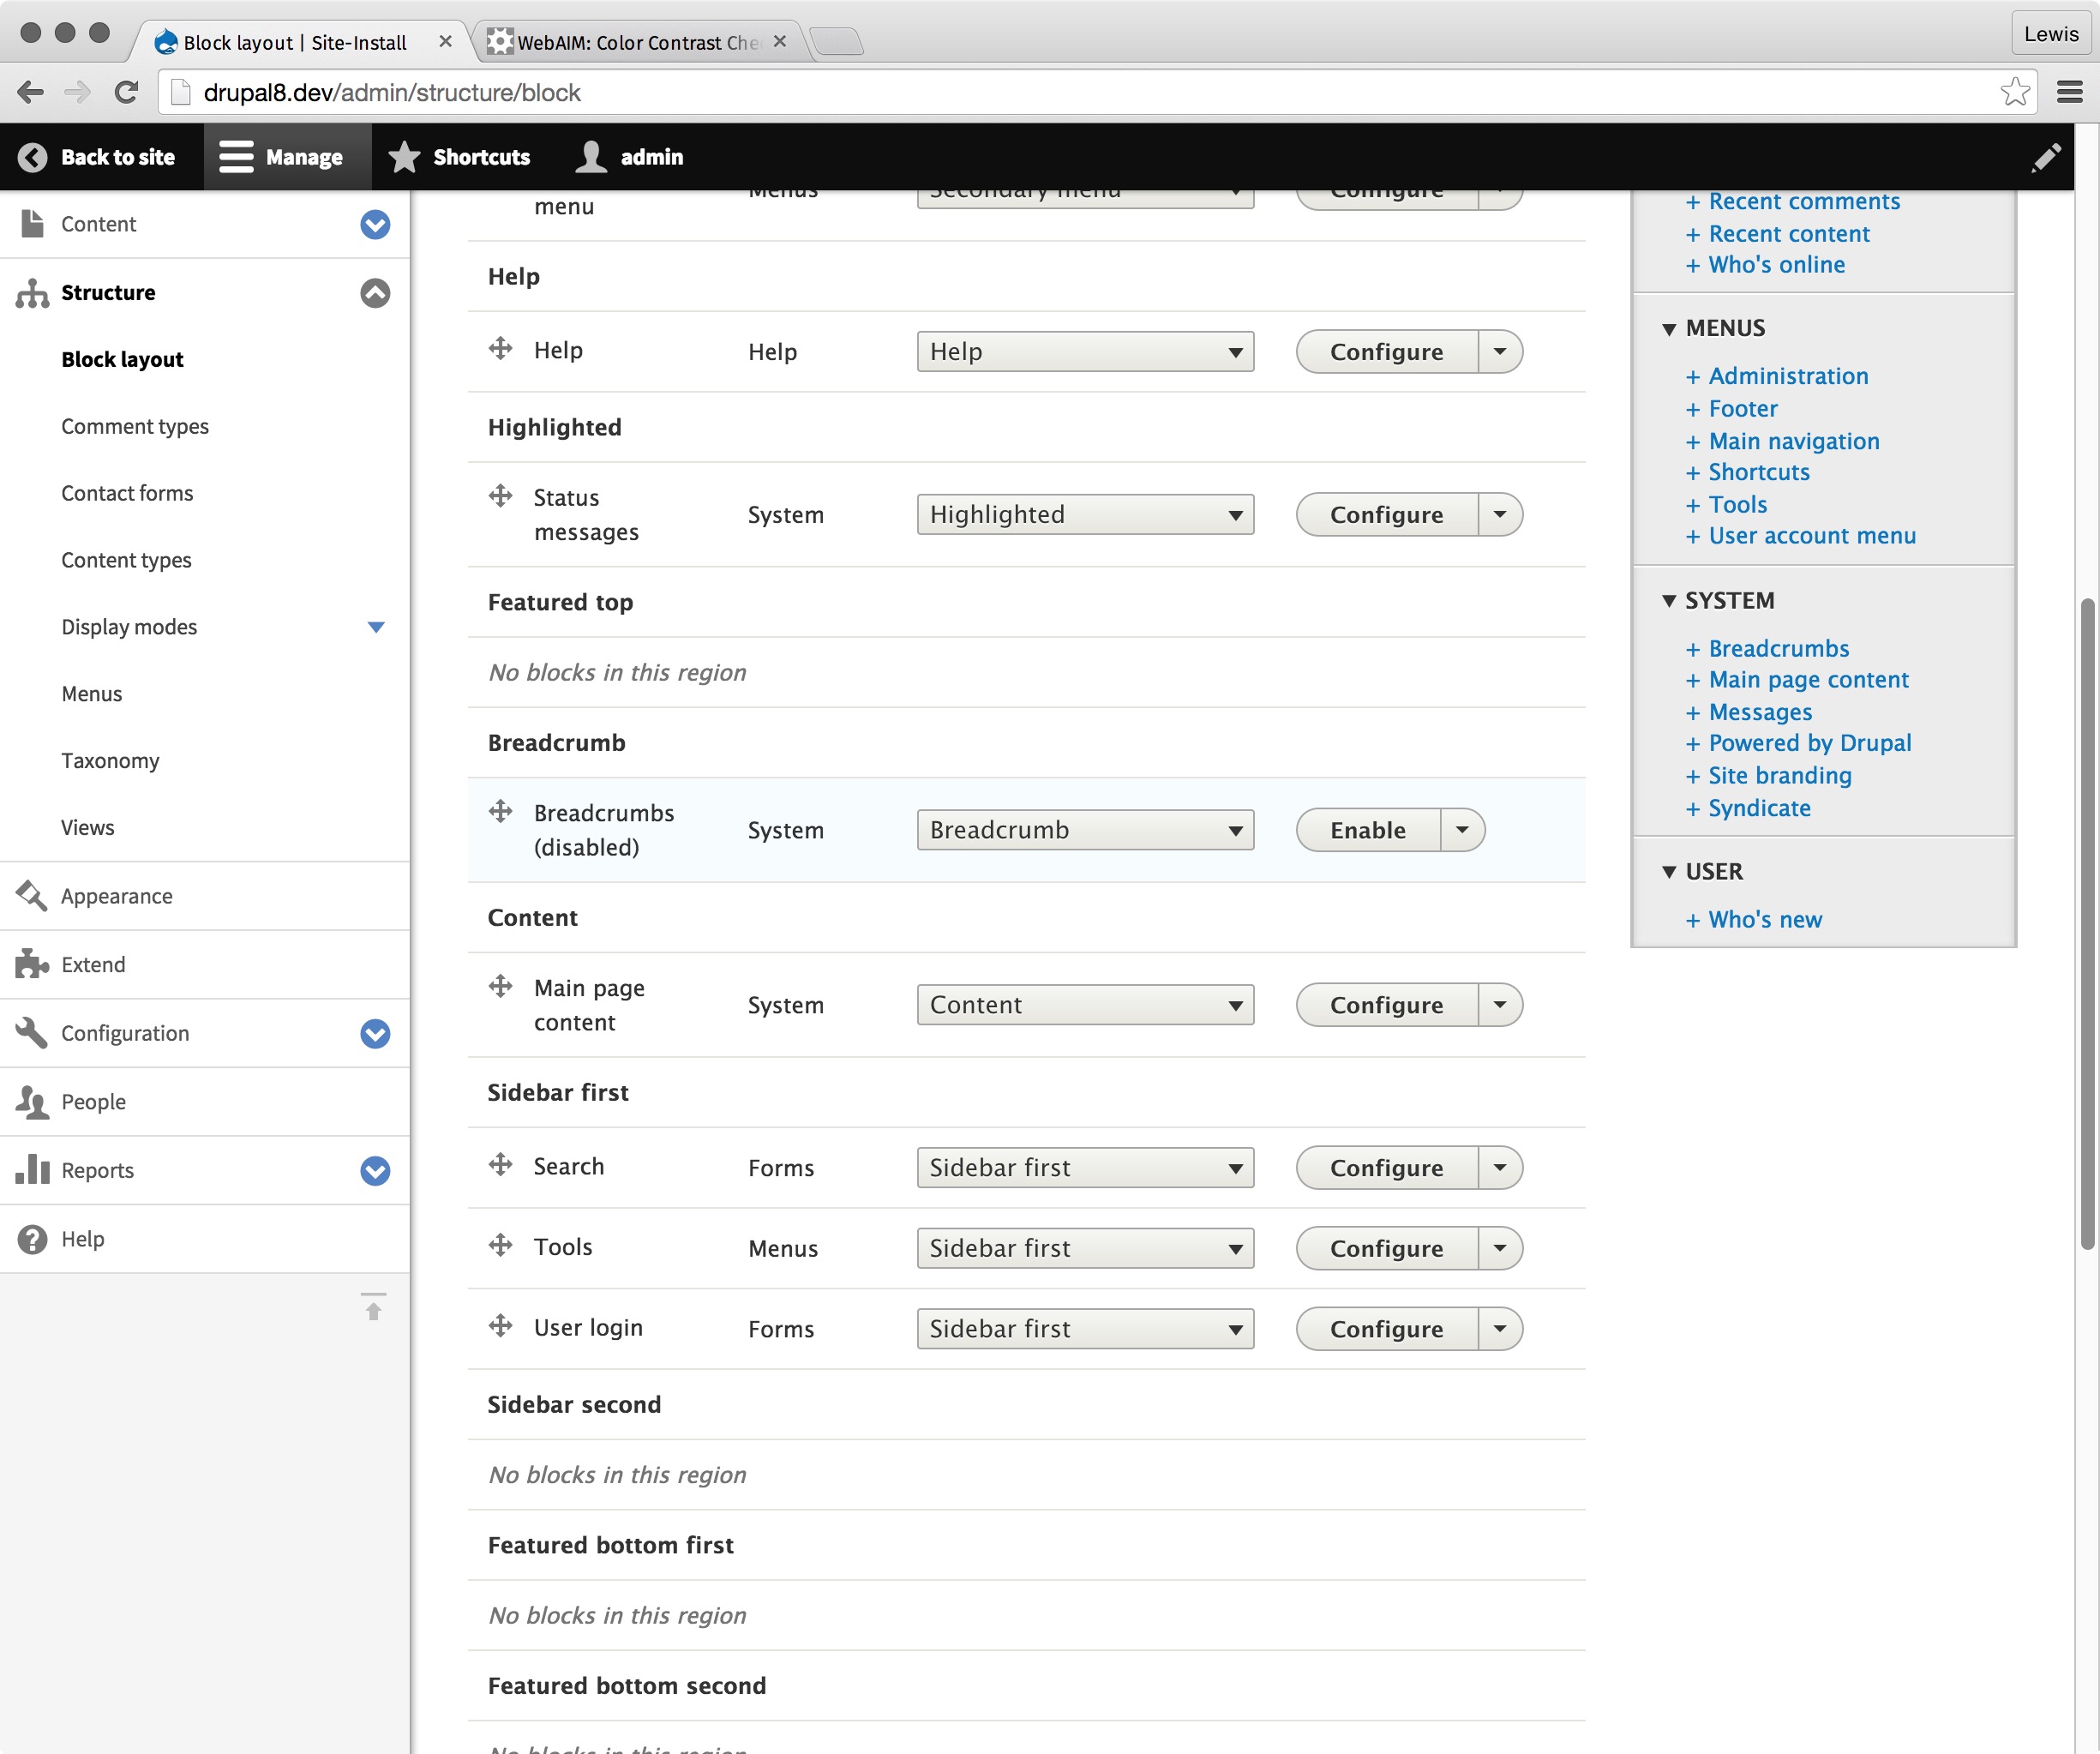Viewport: 2100px width, 1754px height.
Task: Expand the Reports menu chevron
Action: [375, 1170]
